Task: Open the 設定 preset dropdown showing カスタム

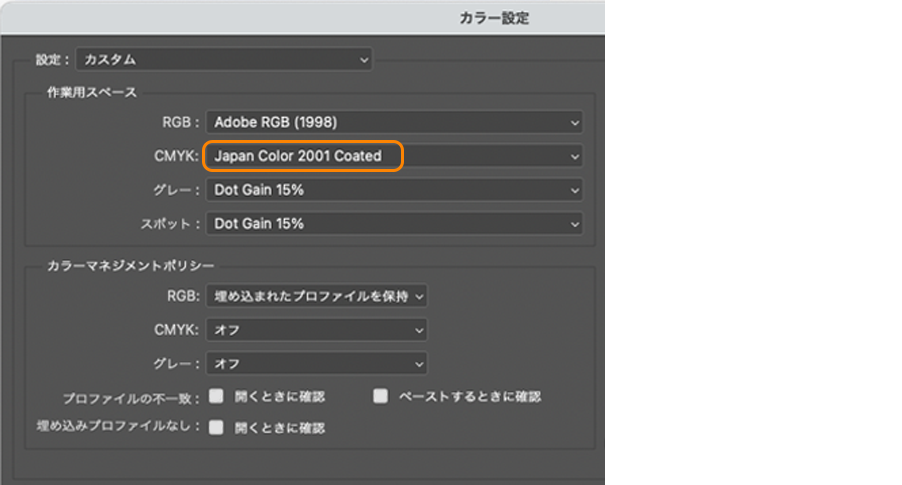Action: [224, 59]
